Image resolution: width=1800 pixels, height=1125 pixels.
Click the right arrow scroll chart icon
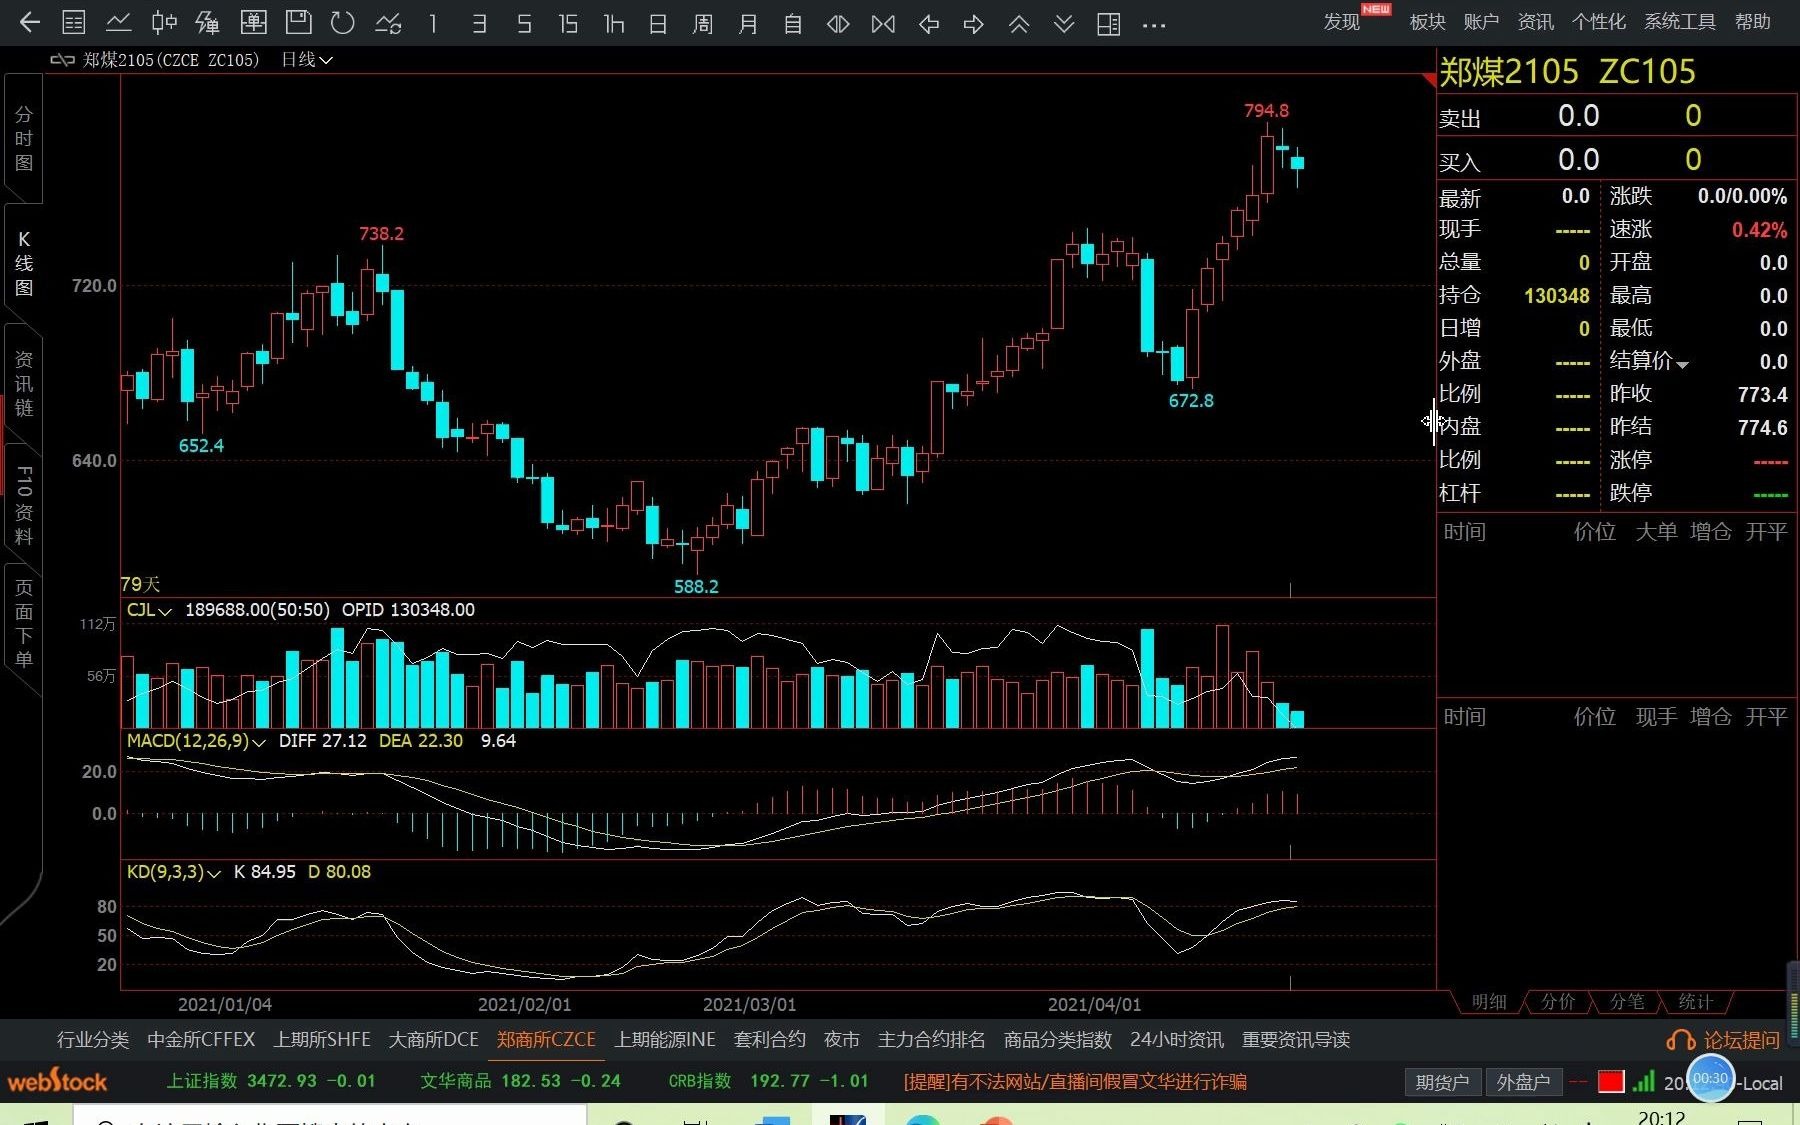974,23
